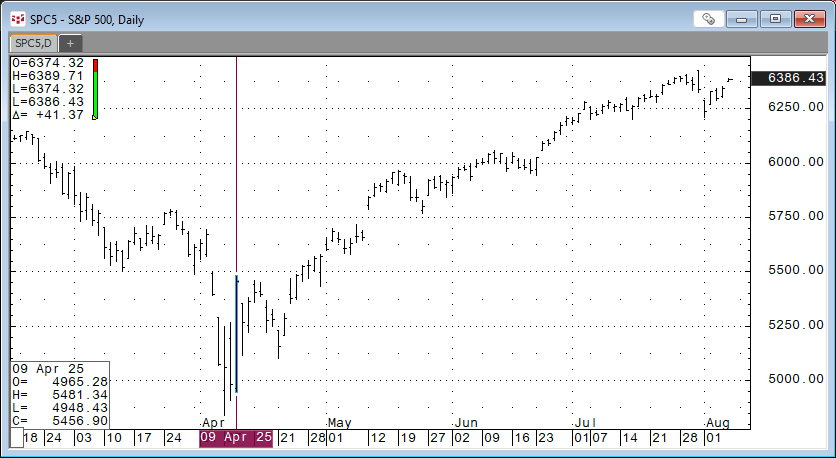Click the May month label on time axis

(x=340, y=423)
